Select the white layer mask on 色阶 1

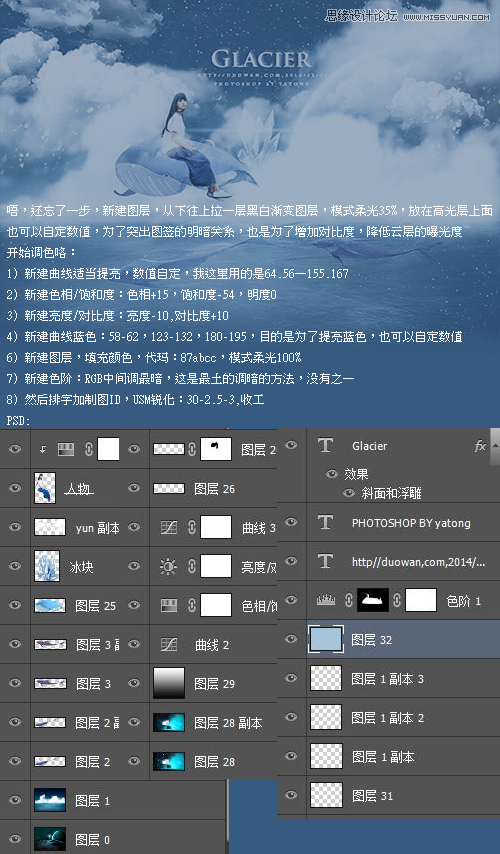[421, 600]
